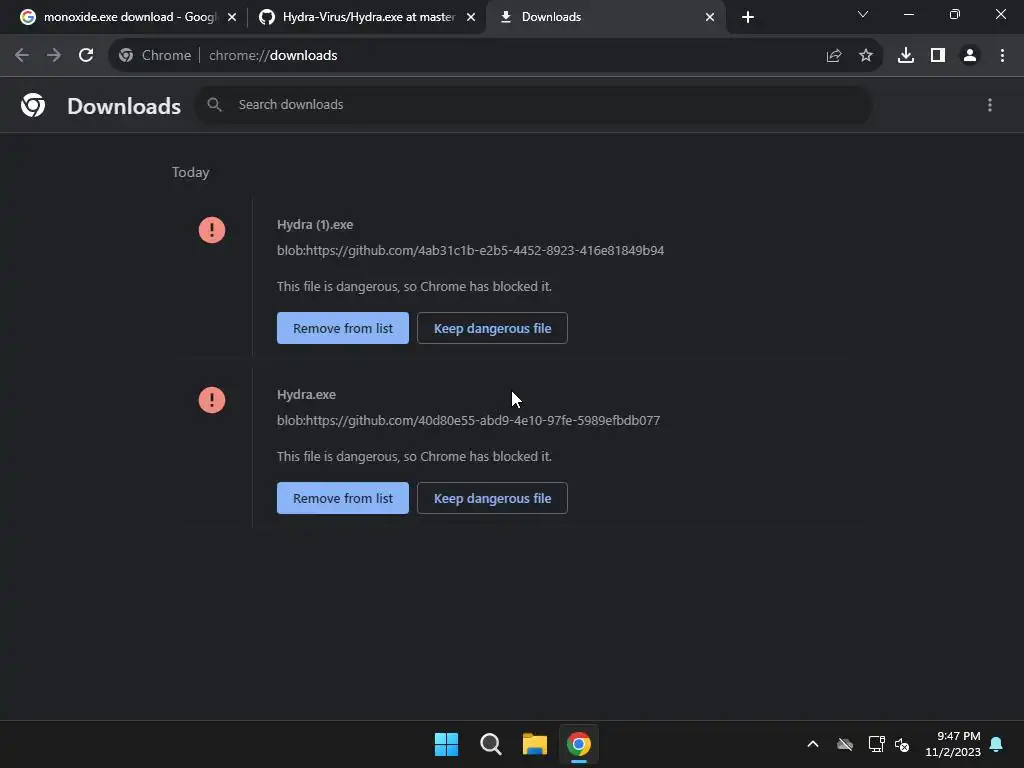Close the Hydra-Virus GitHub tab
This screenshot has width=1024, height=768.
pos(470,17)
